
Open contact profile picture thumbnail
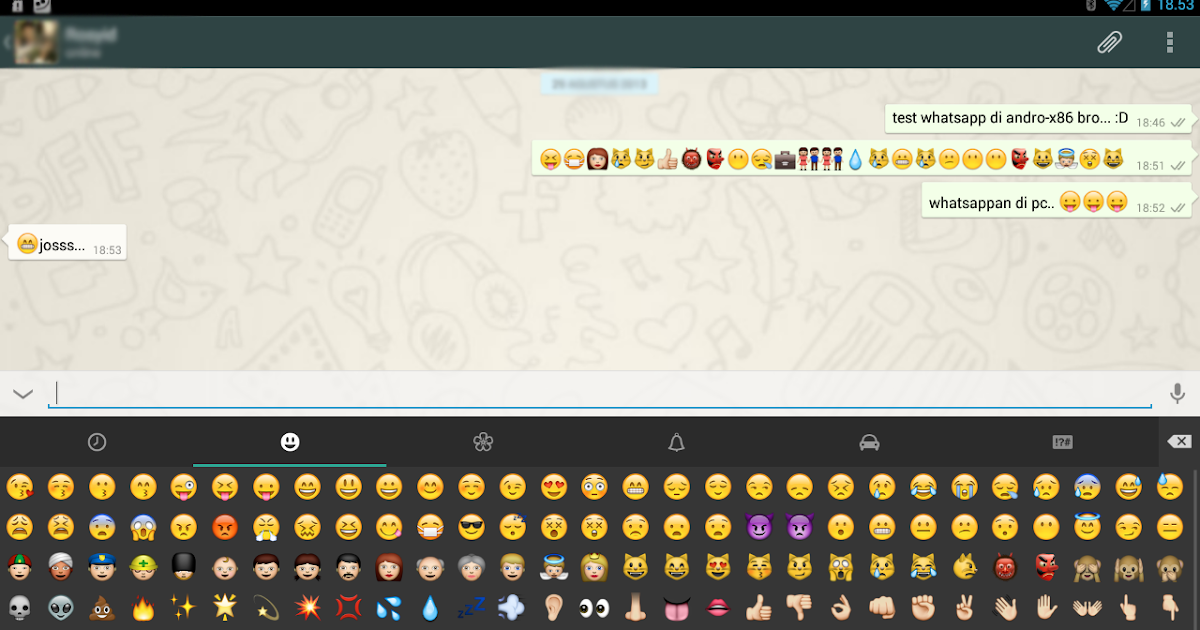point(36,42)
